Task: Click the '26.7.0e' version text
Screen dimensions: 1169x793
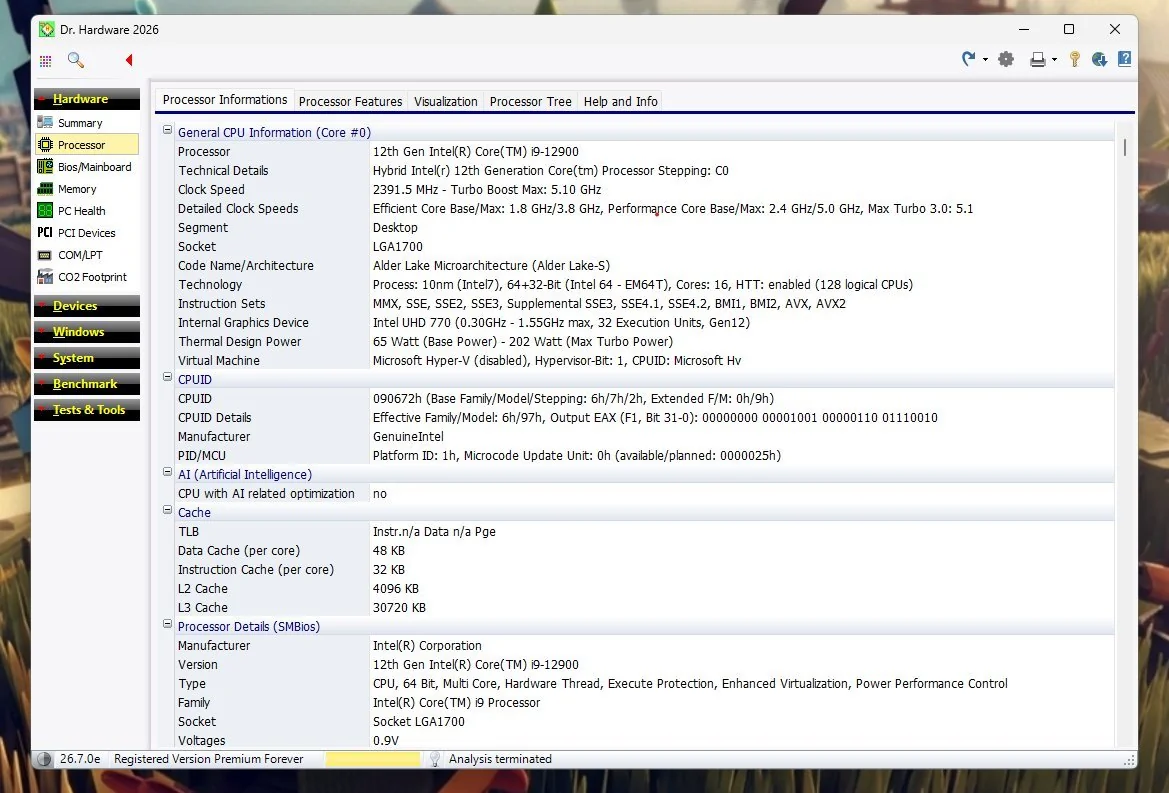Action: coord(80,759)
